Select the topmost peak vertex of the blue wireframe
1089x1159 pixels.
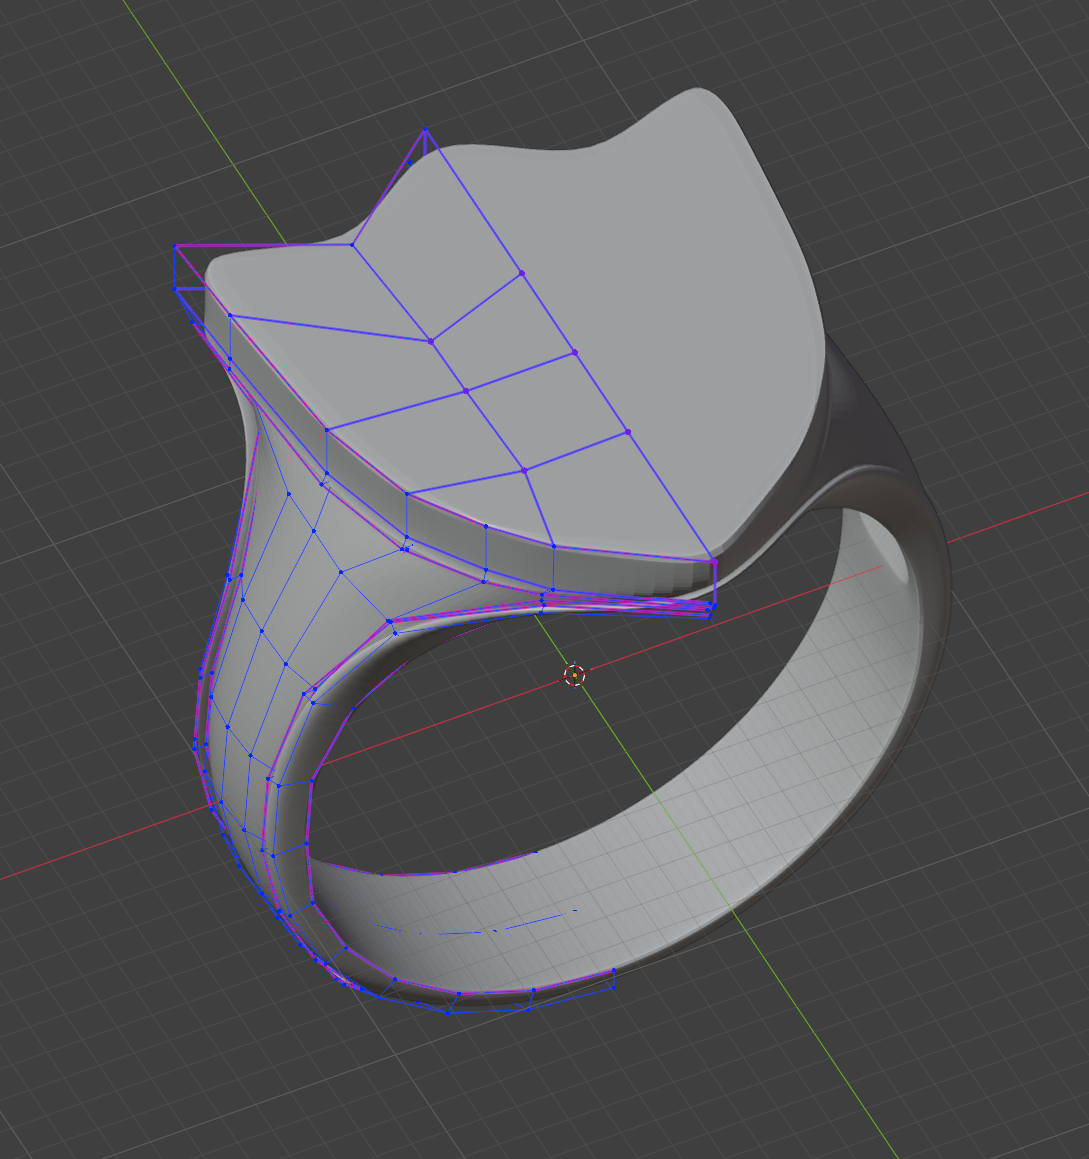pos(425,130)
